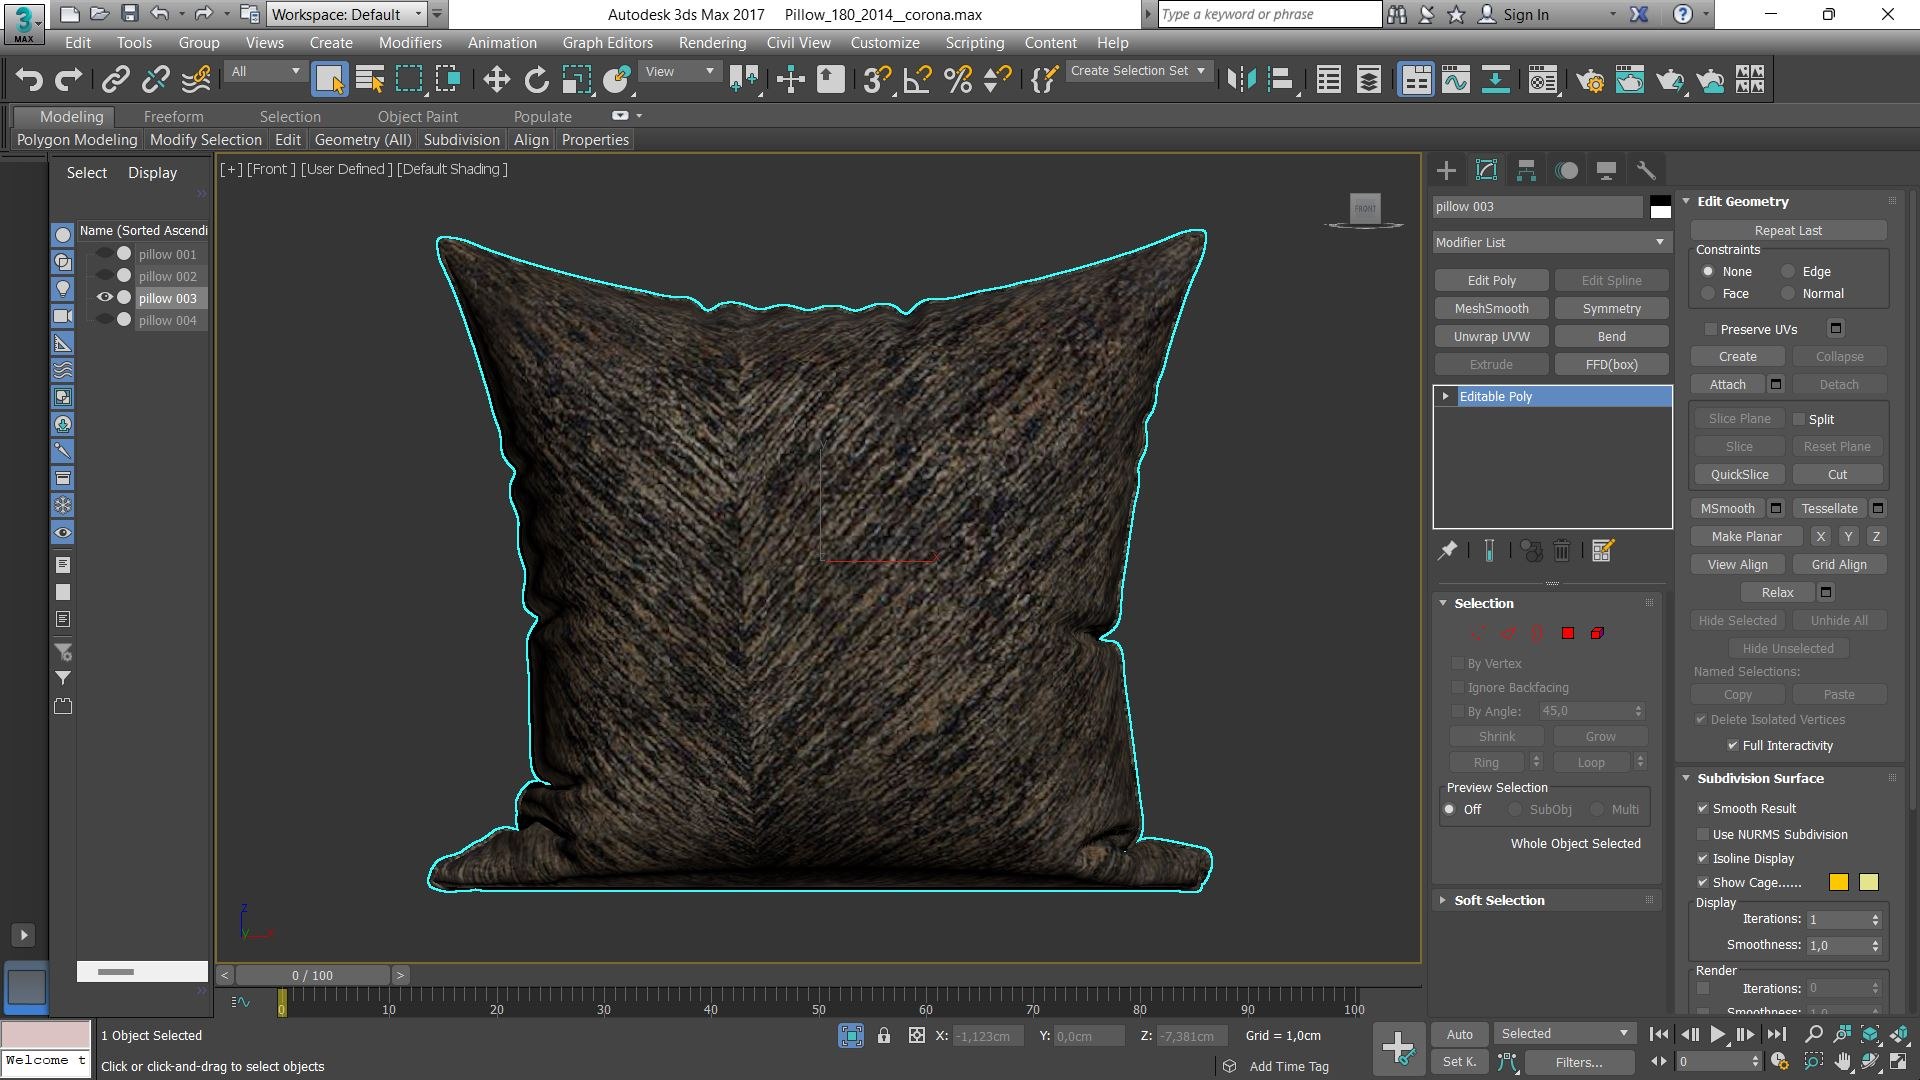Toggle the Percent Snap tool
1920x1080 pixels.
tap(958, 80)
